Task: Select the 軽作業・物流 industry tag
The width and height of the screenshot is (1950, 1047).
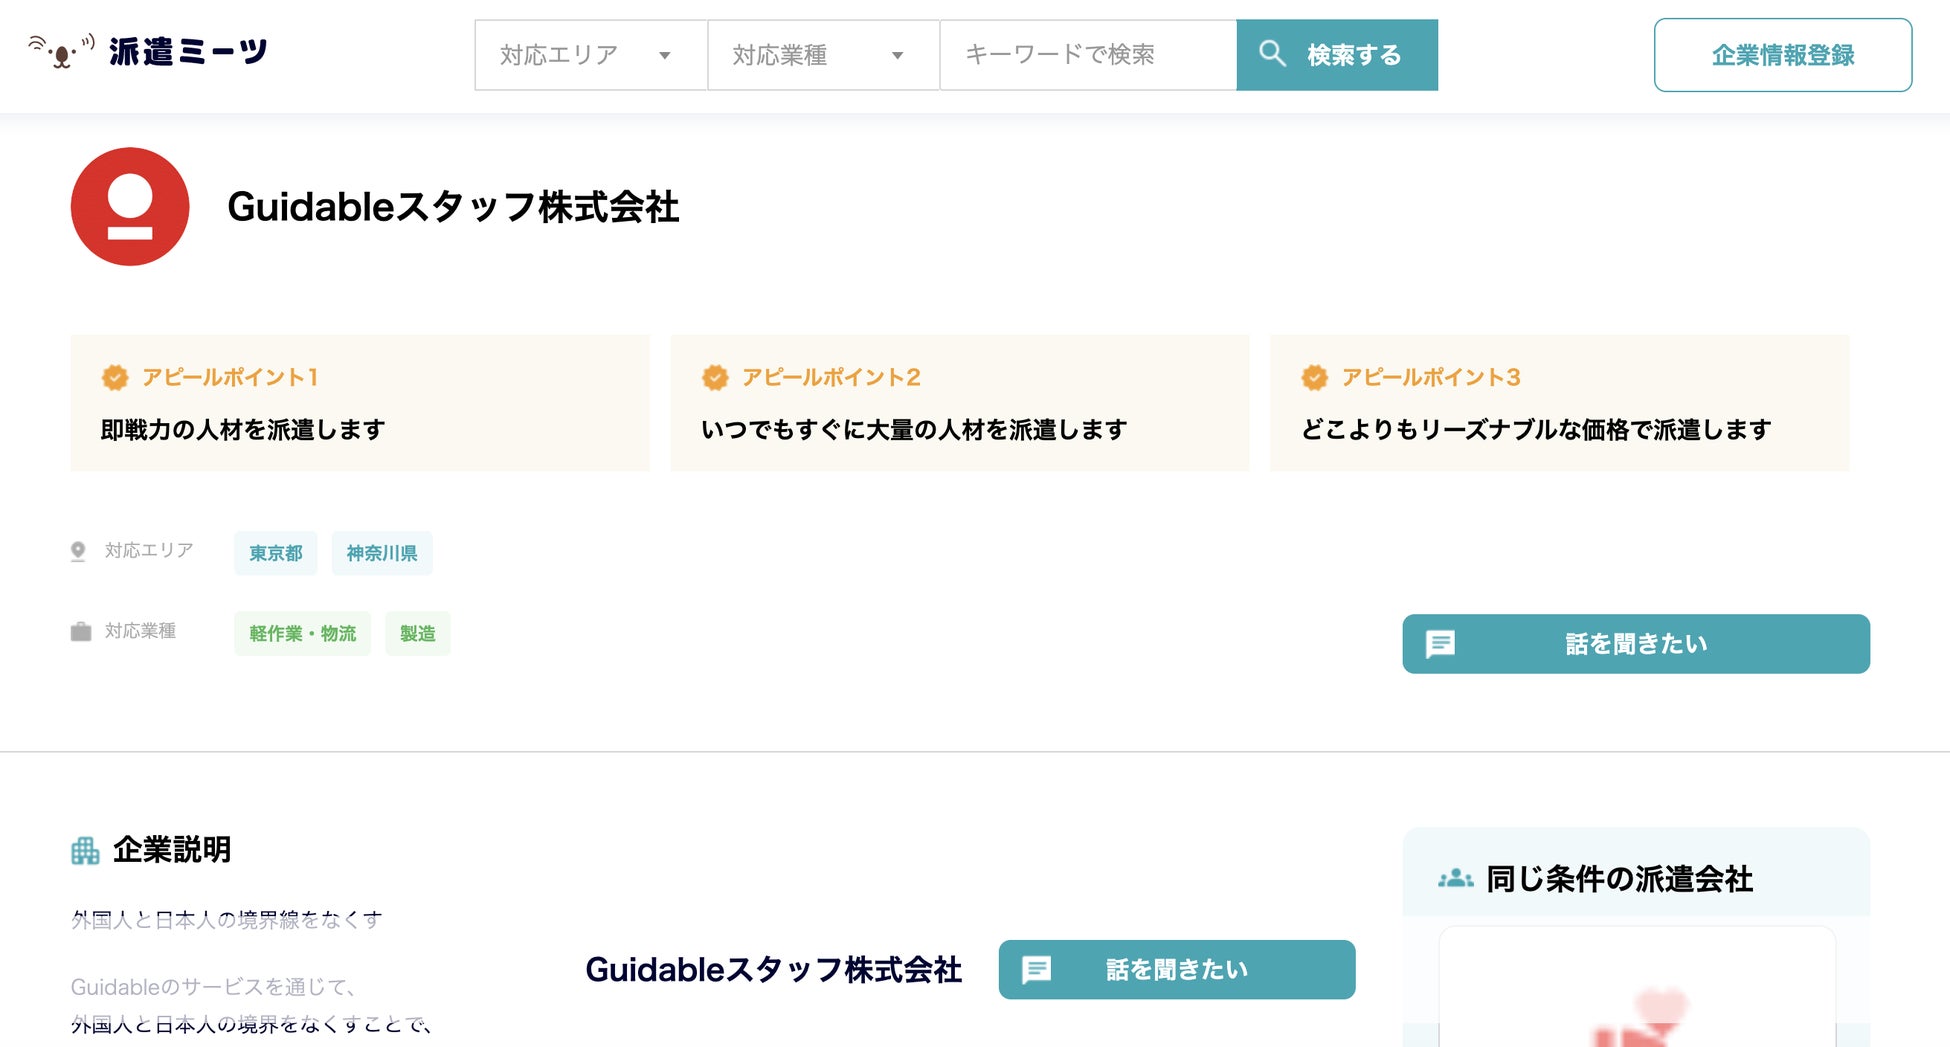Action: pyautogui.click(x=302, y=634)
